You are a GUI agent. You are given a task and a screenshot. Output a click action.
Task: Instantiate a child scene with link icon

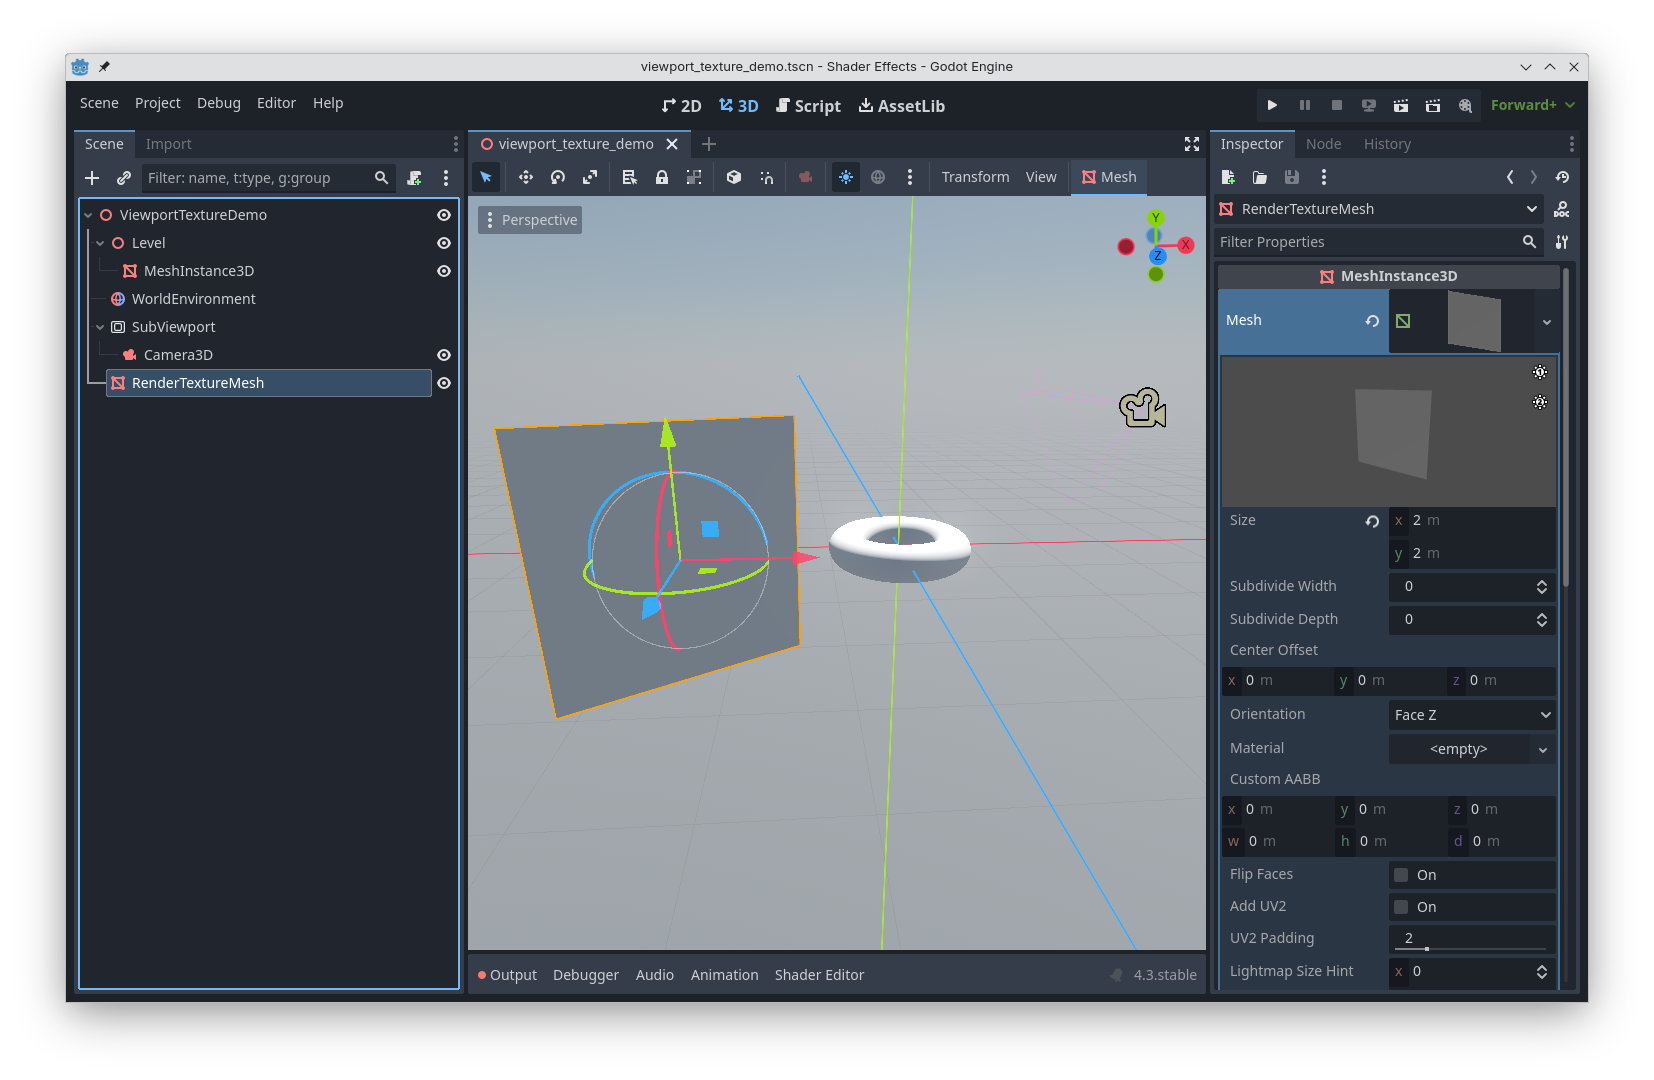tap(124, 178)
